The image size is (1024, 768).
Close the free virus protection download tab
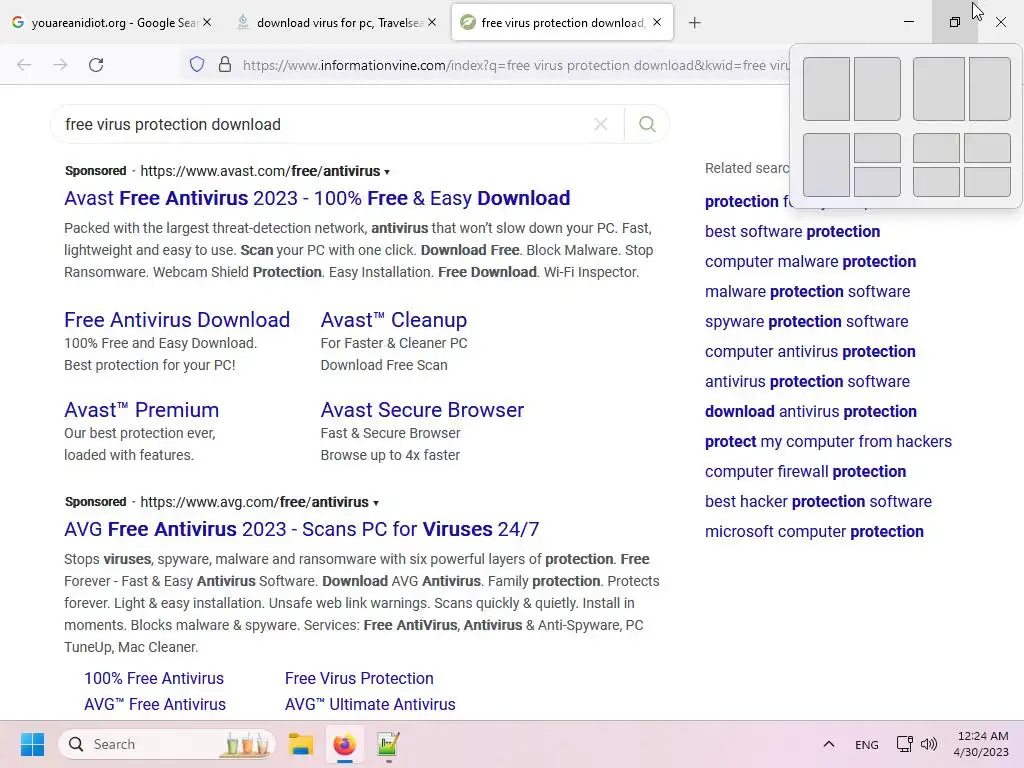tap(657, 22)
